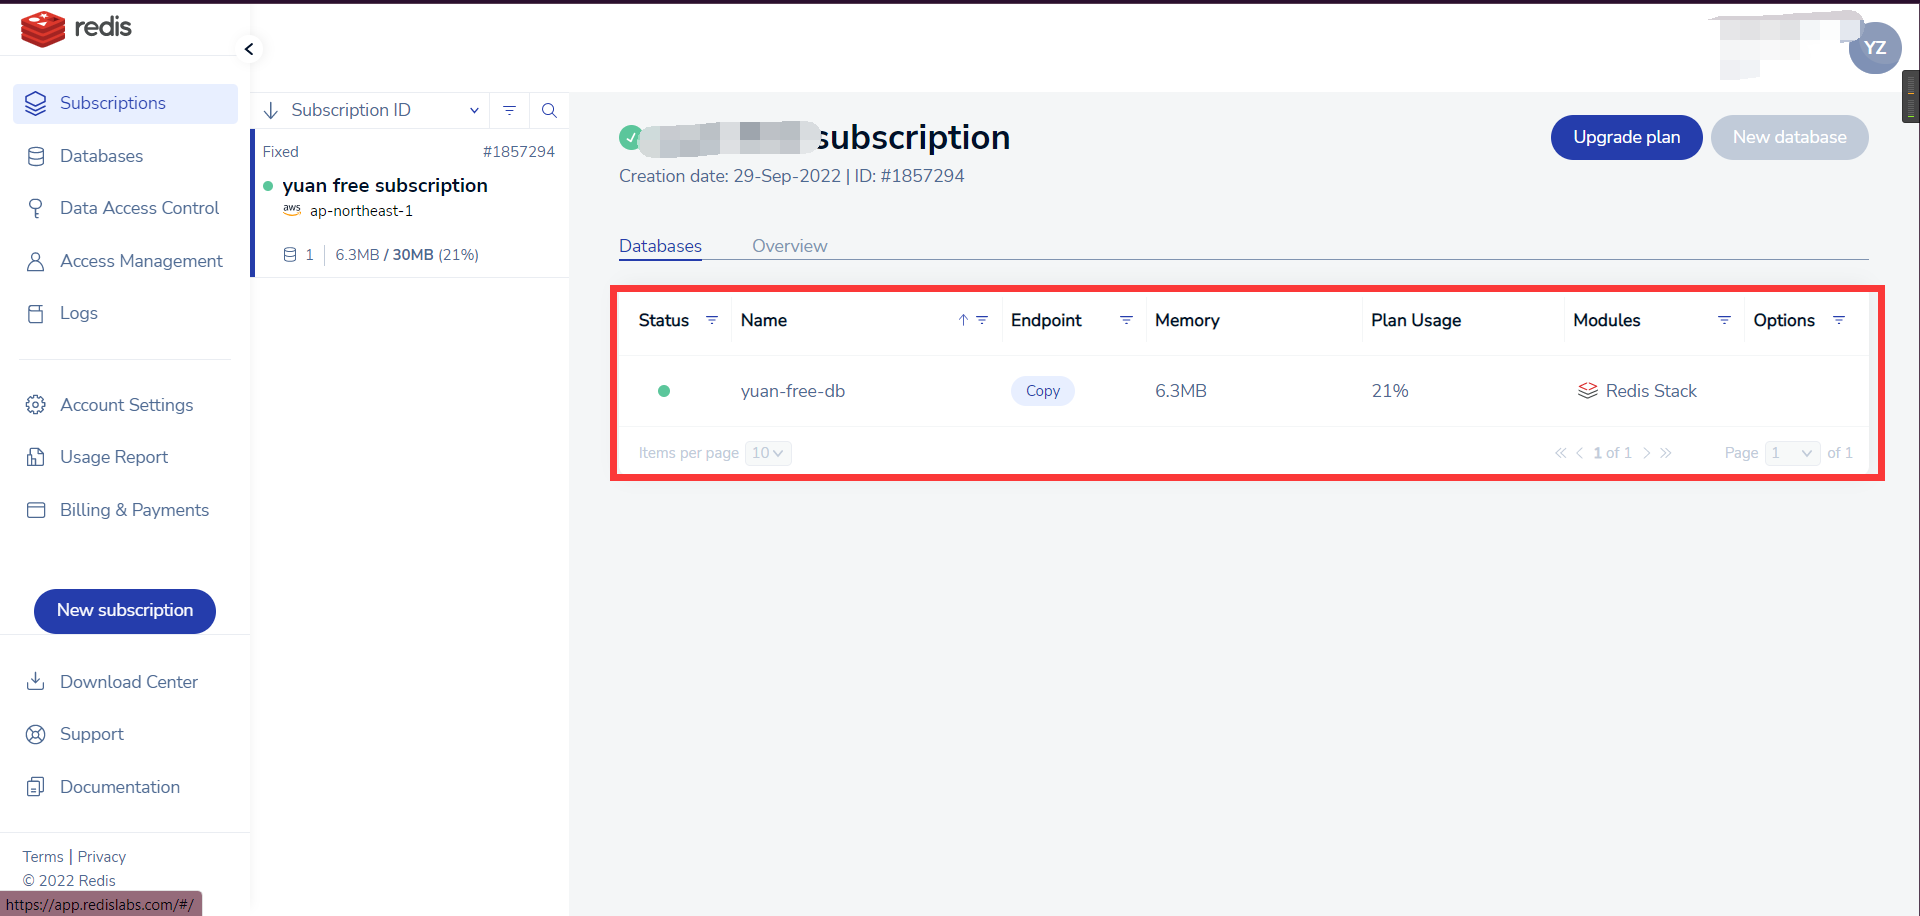Image resolution: width=1920 pixels, height=916 pixels.
Task: Toggle sort direction arrow for Subscription ID
Action: (271, 110)
